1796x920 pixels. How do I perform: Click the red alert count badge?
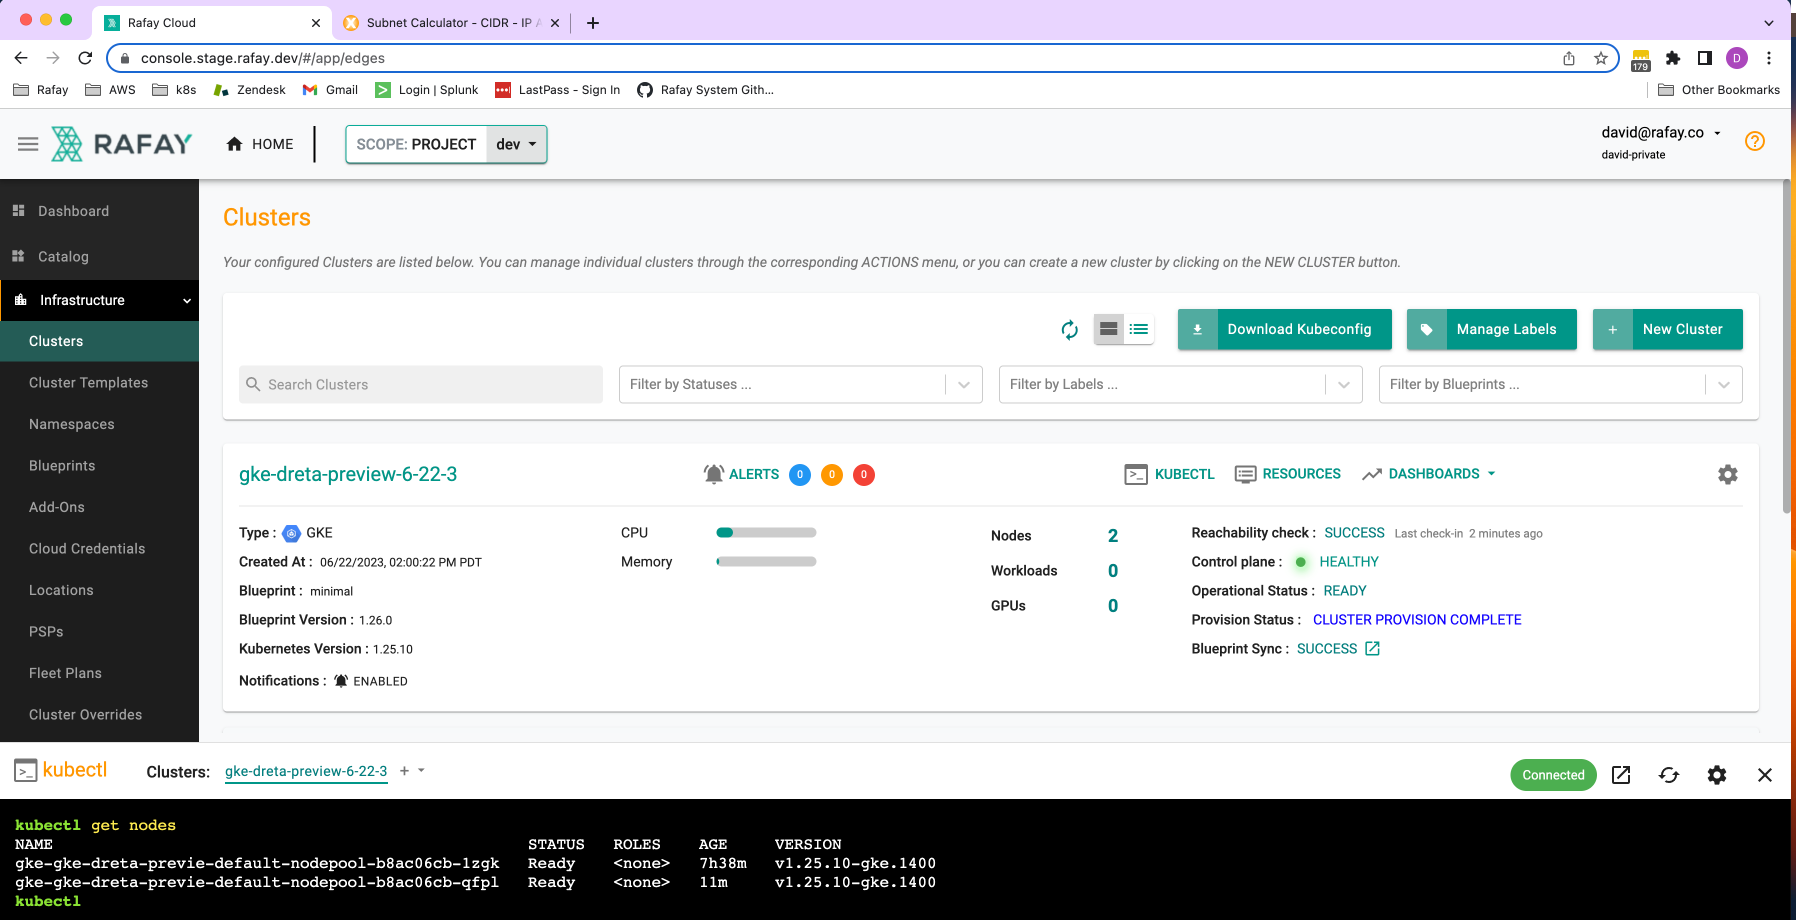[864, 475]
